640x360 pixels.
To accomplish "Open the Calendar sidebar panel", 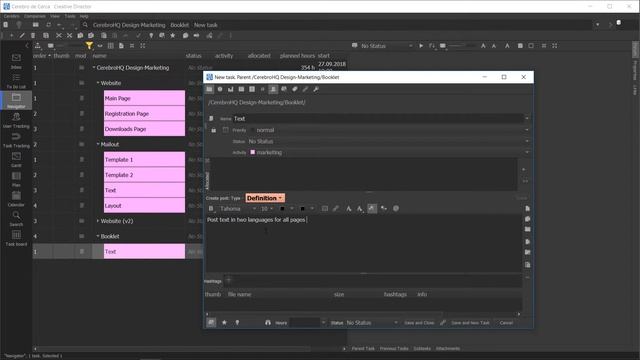I will coord(16,198).
